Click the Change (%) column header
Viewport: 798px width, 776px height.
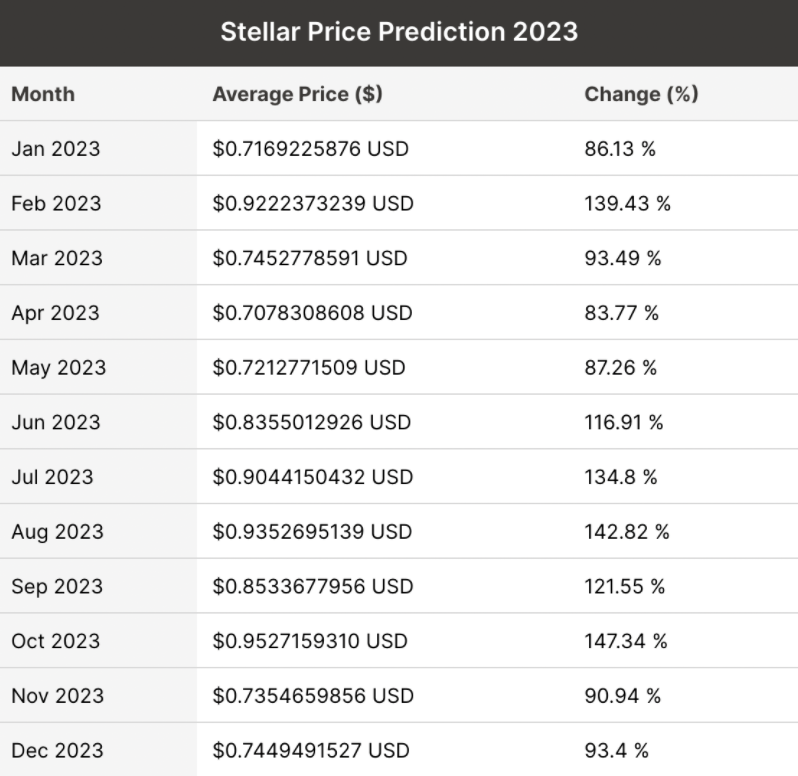(x=641, y=95)
